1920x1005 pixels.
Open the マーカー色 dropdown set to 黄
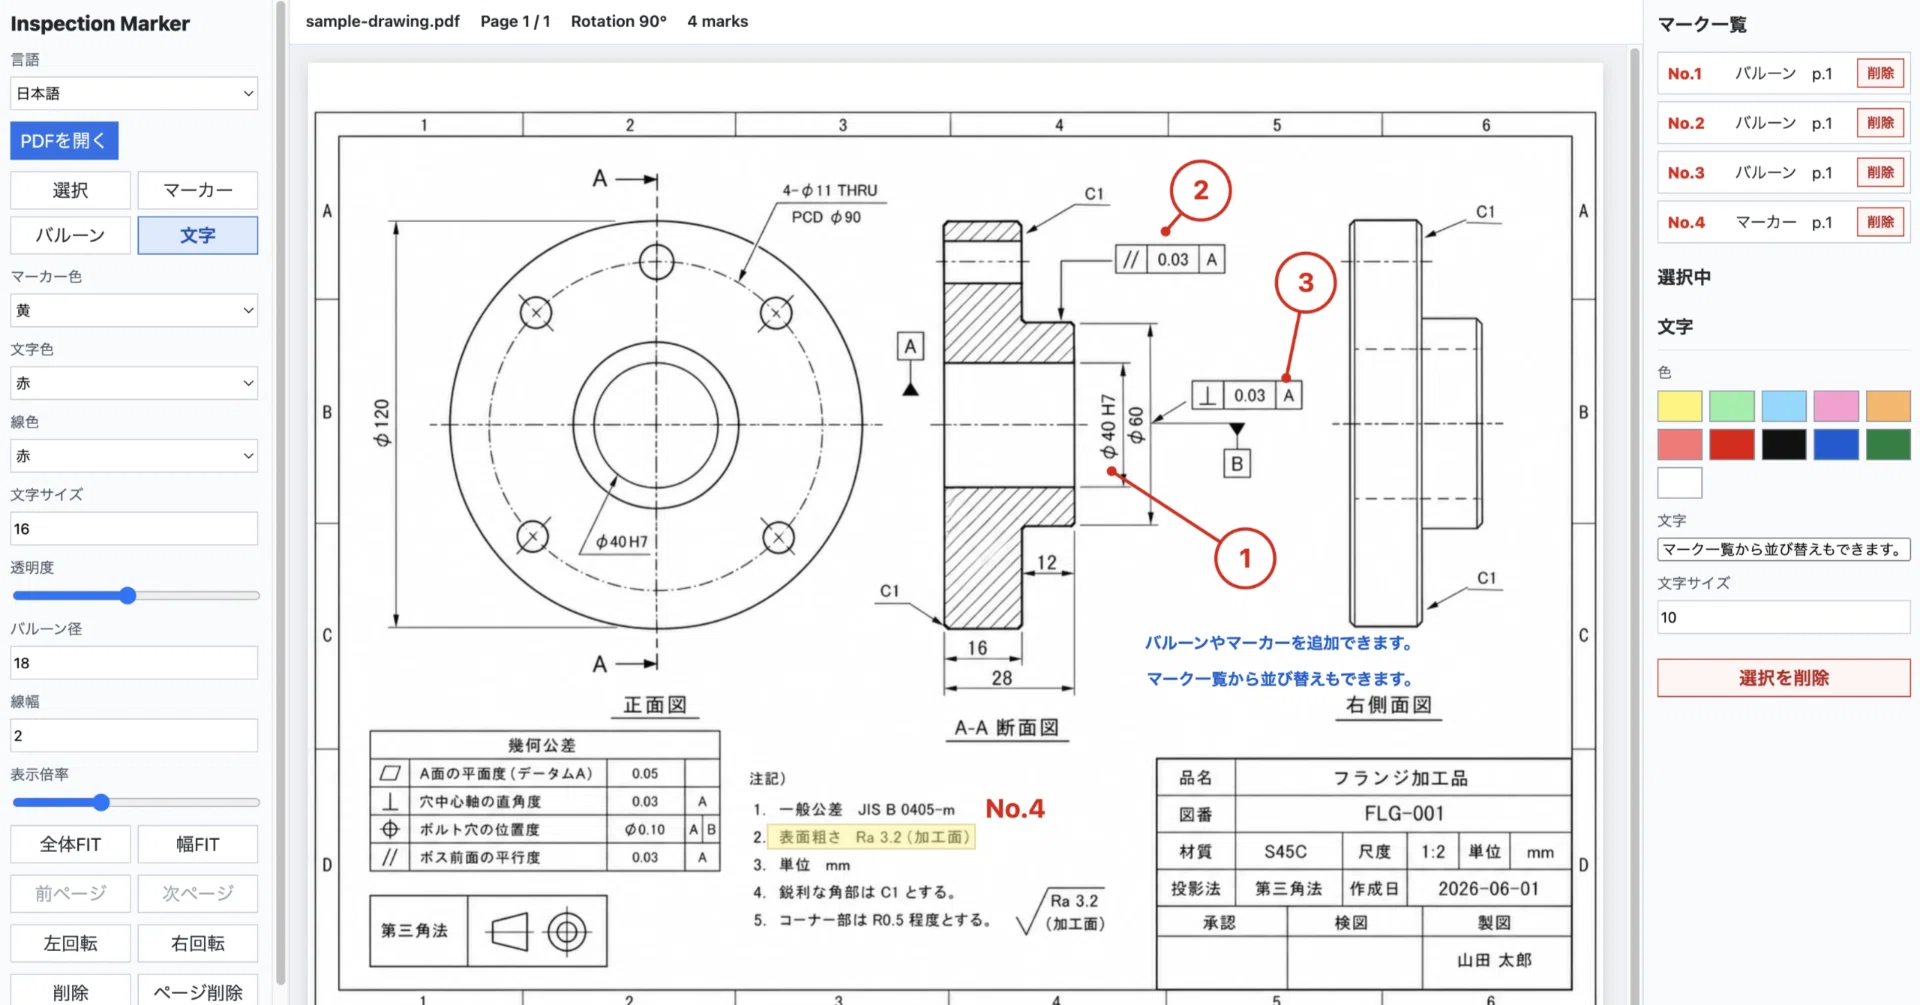(x=134, y=310)
